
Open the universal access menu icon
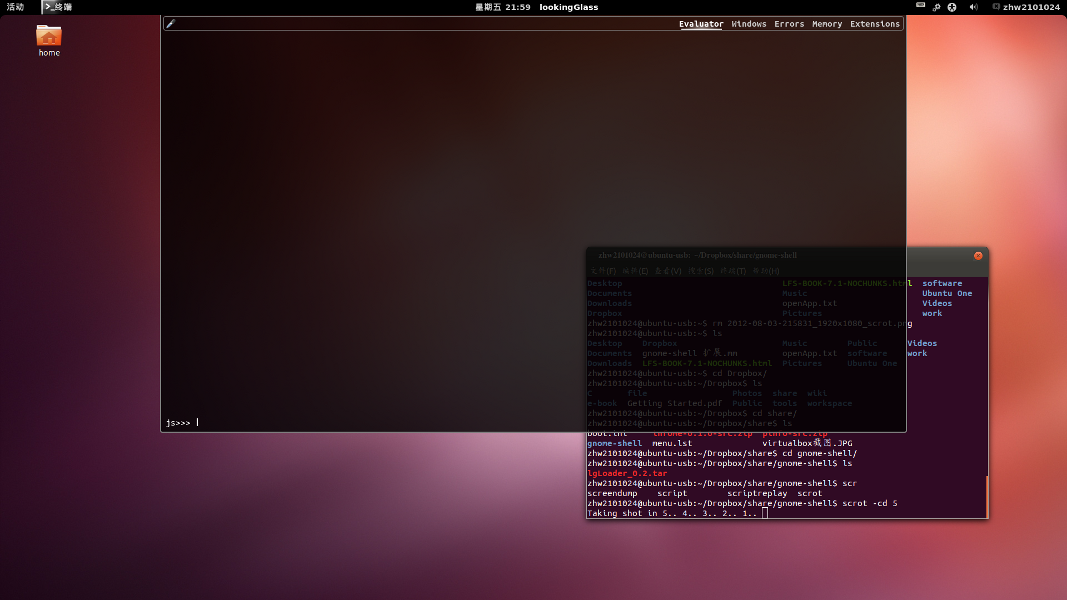tap(952, 7)
